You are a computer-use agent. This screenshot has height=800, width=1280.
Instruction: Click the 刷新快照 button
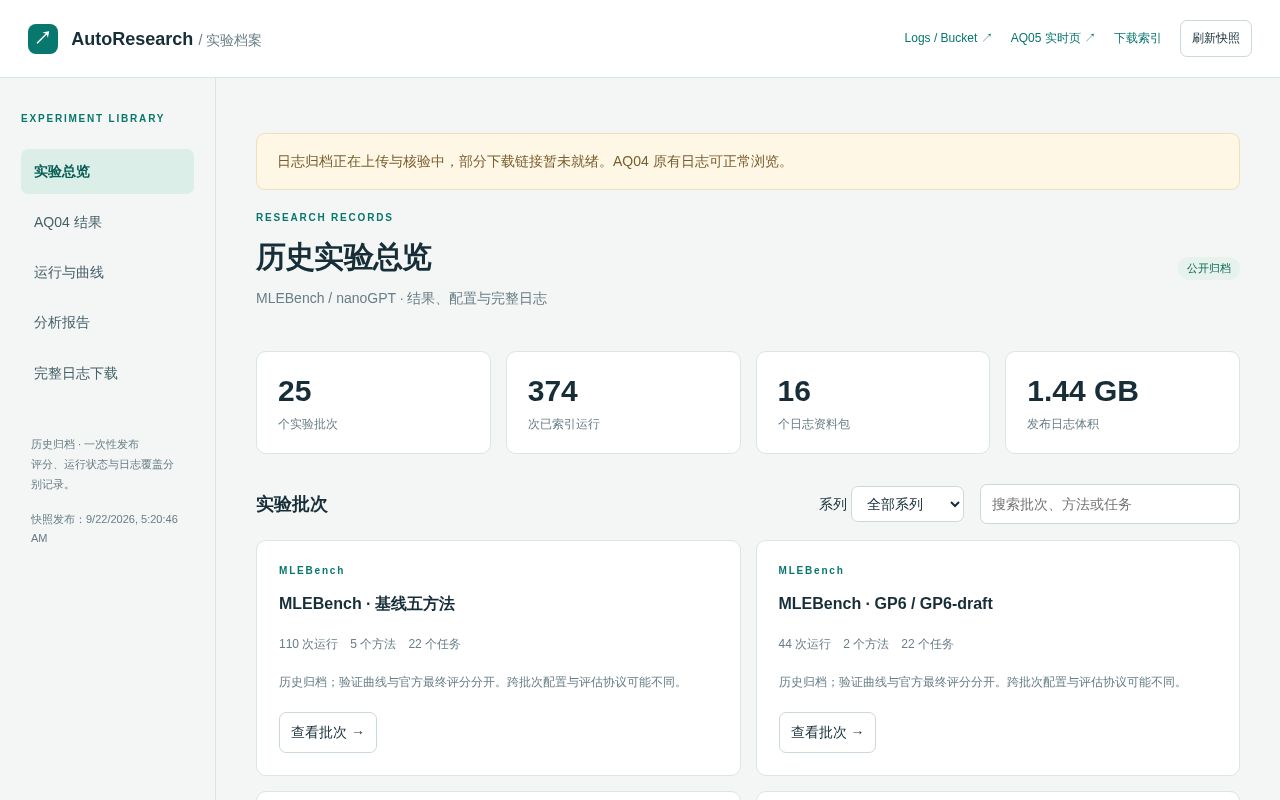coord(1216,38)
